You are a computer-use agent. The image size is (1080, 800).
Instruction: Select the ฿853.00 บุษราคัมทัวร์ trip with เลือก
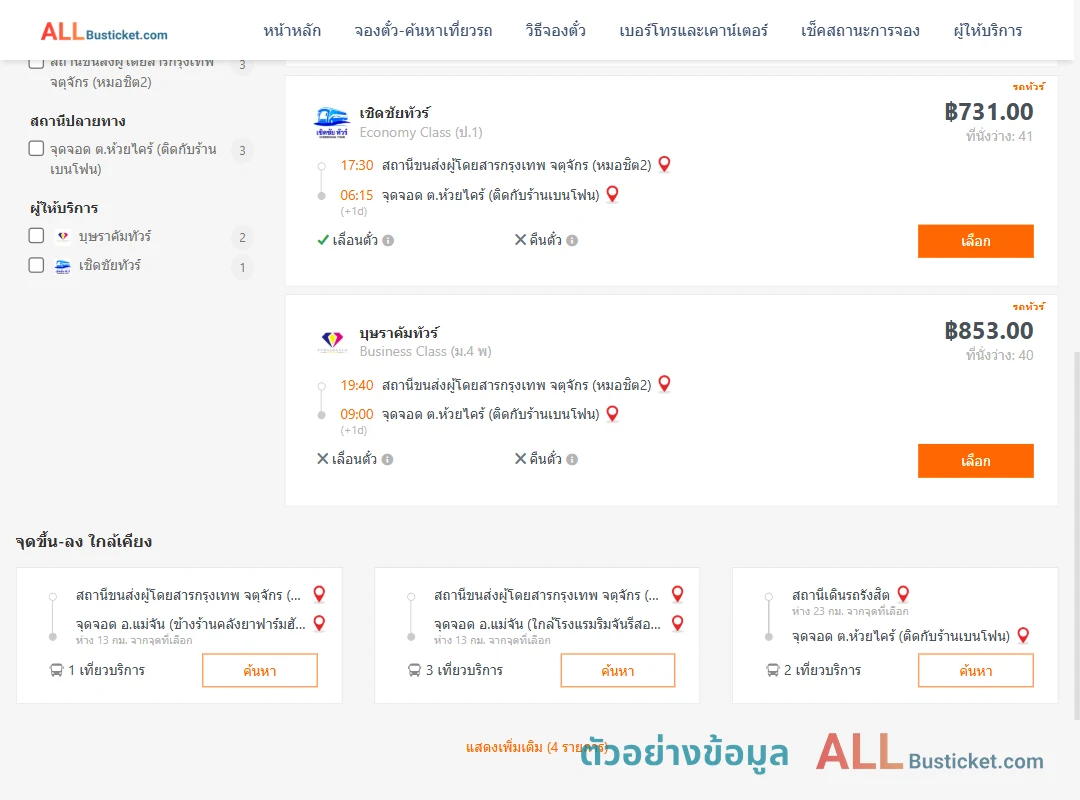pyautogui.click(x=975, y=460)
